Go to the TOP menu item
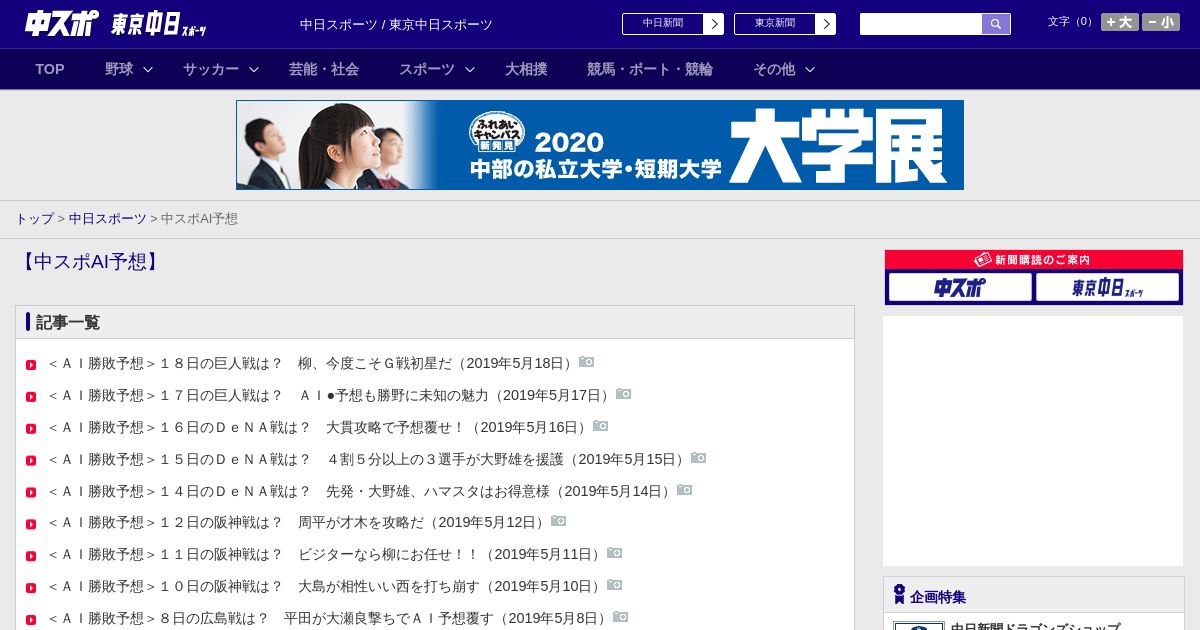 [50, 69]
